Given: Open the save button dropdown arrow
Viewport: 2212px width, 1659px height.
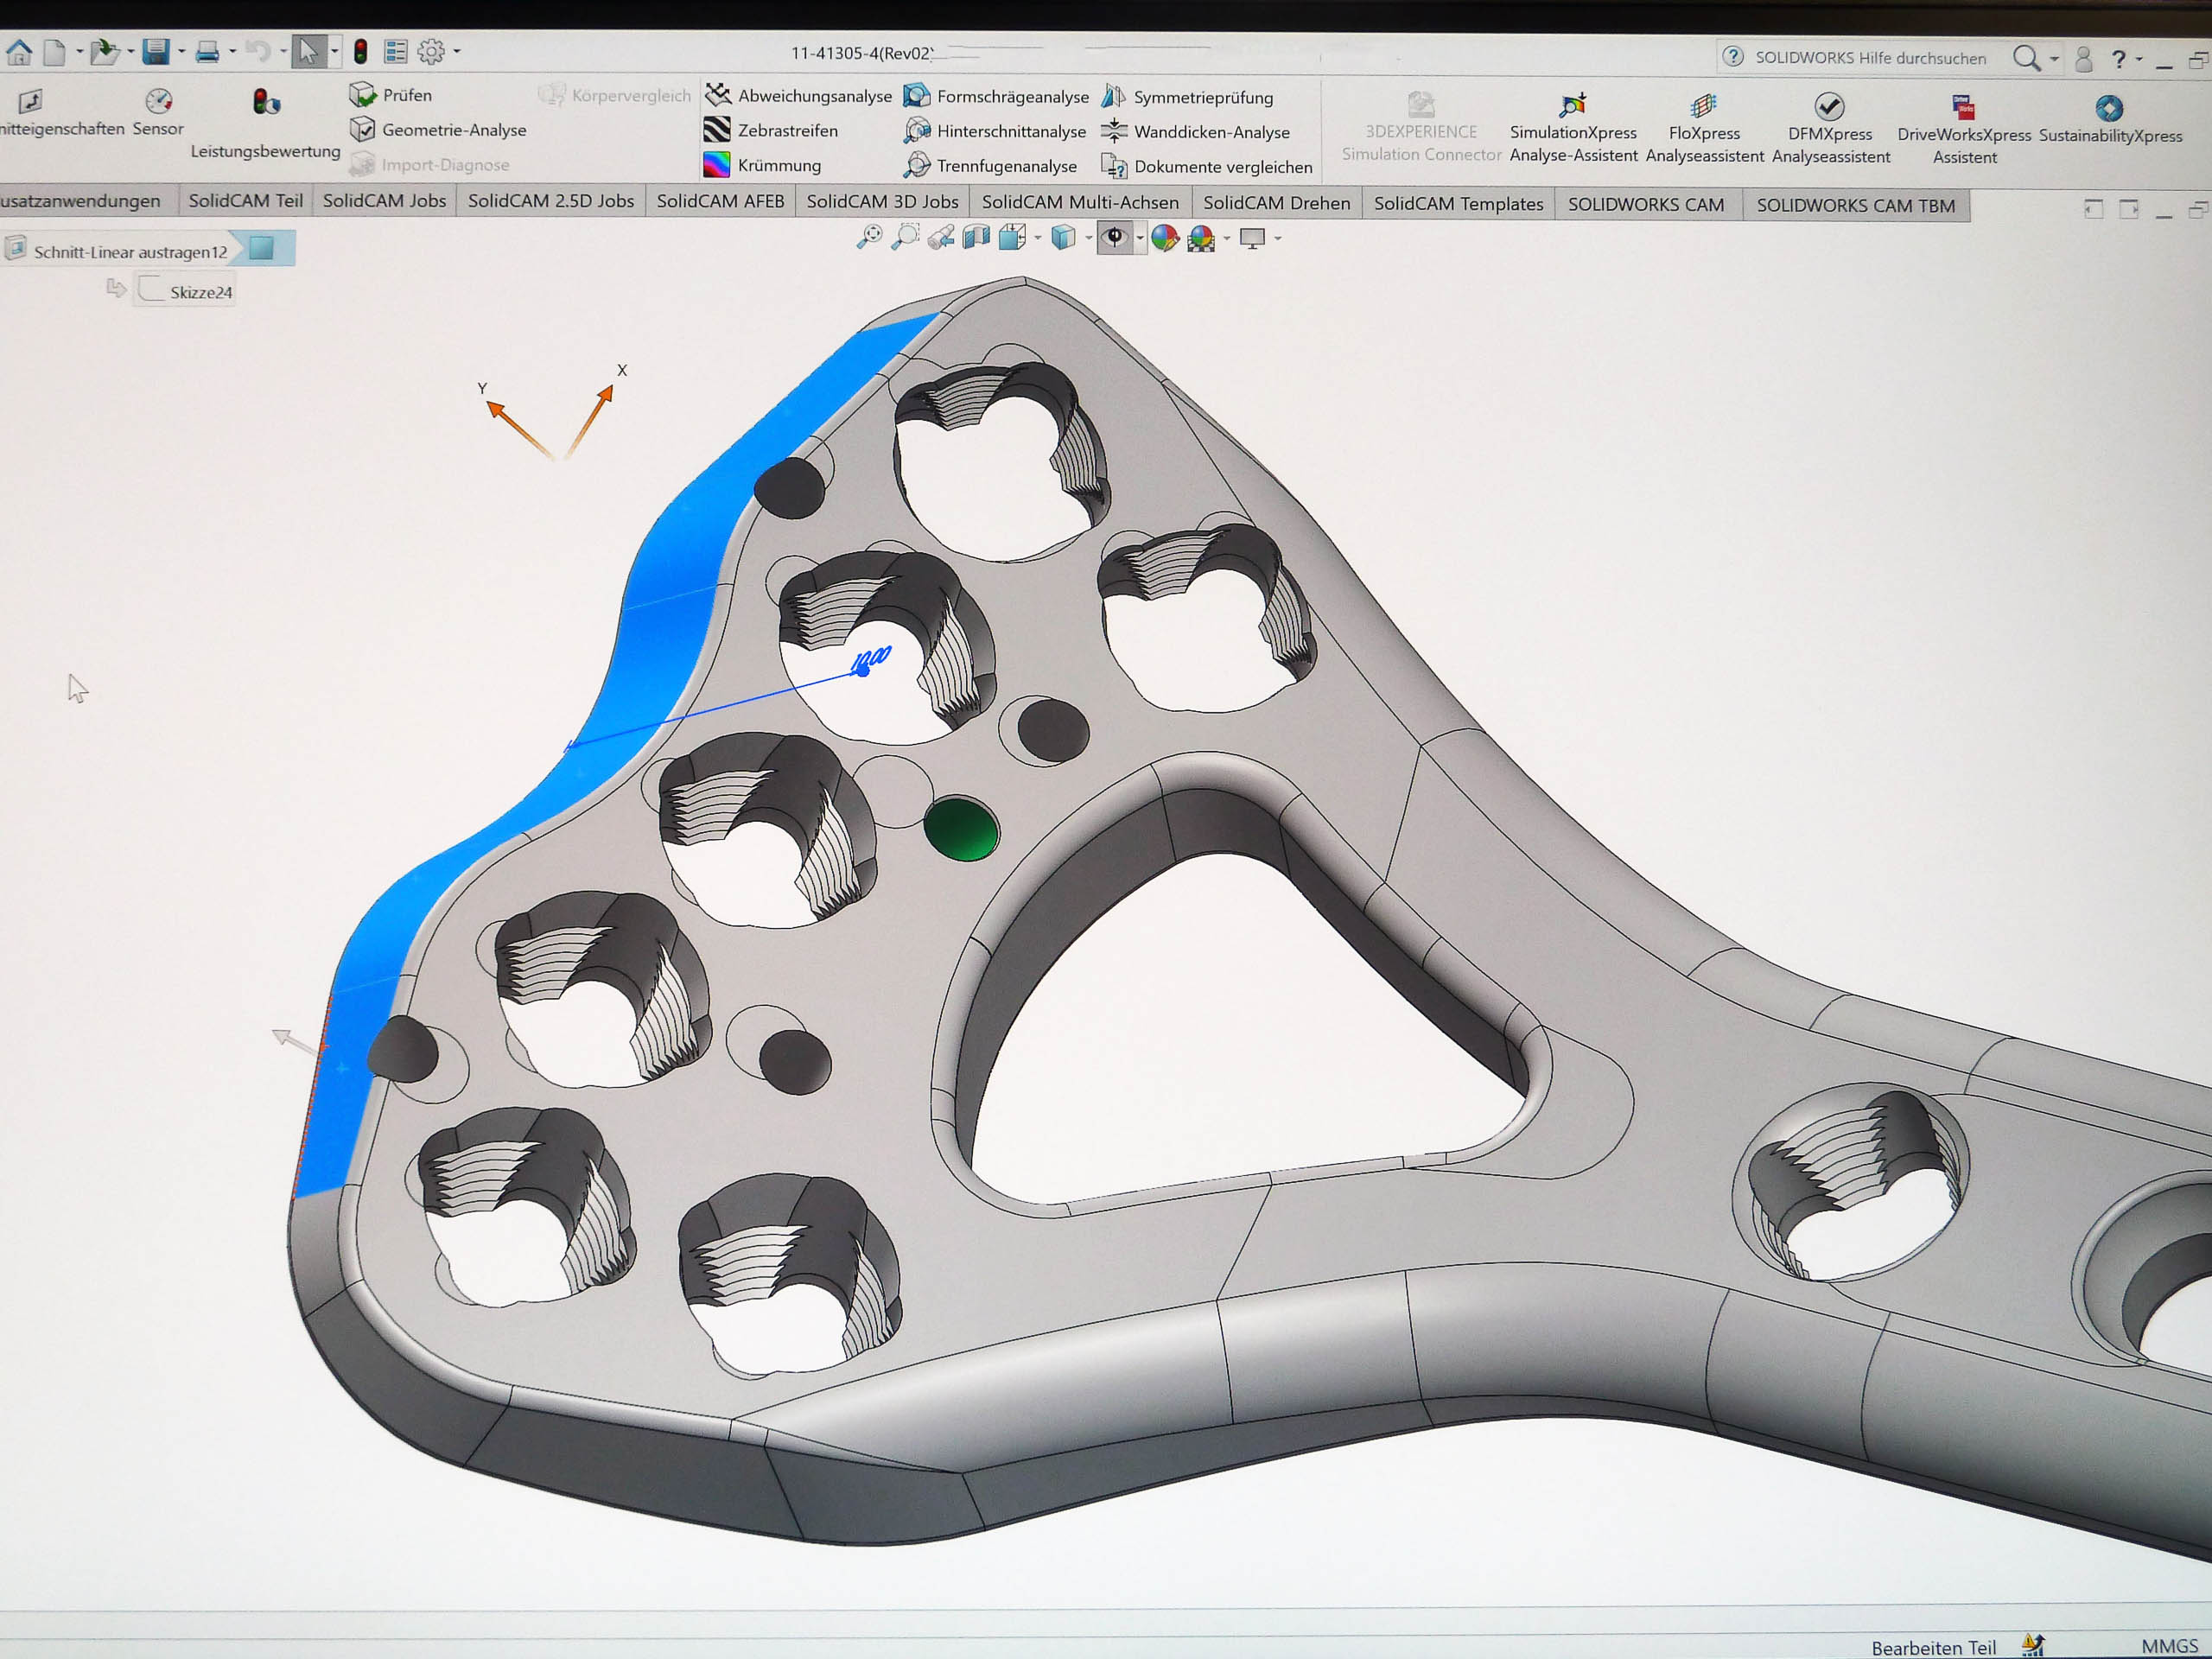Looking at the screenshot, I should (180, 52).
